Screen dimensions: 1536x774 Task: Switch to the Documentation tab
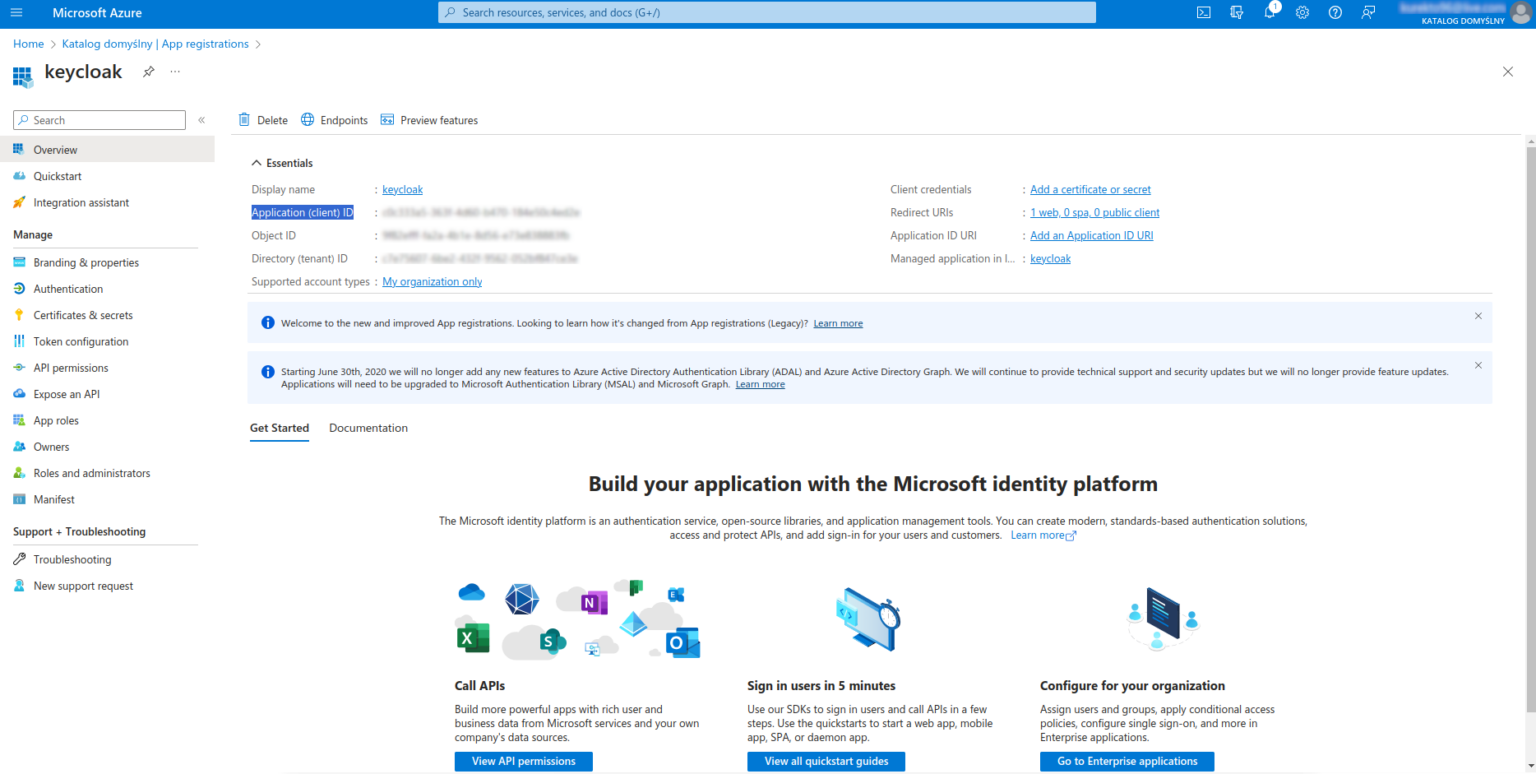point(368,427)
